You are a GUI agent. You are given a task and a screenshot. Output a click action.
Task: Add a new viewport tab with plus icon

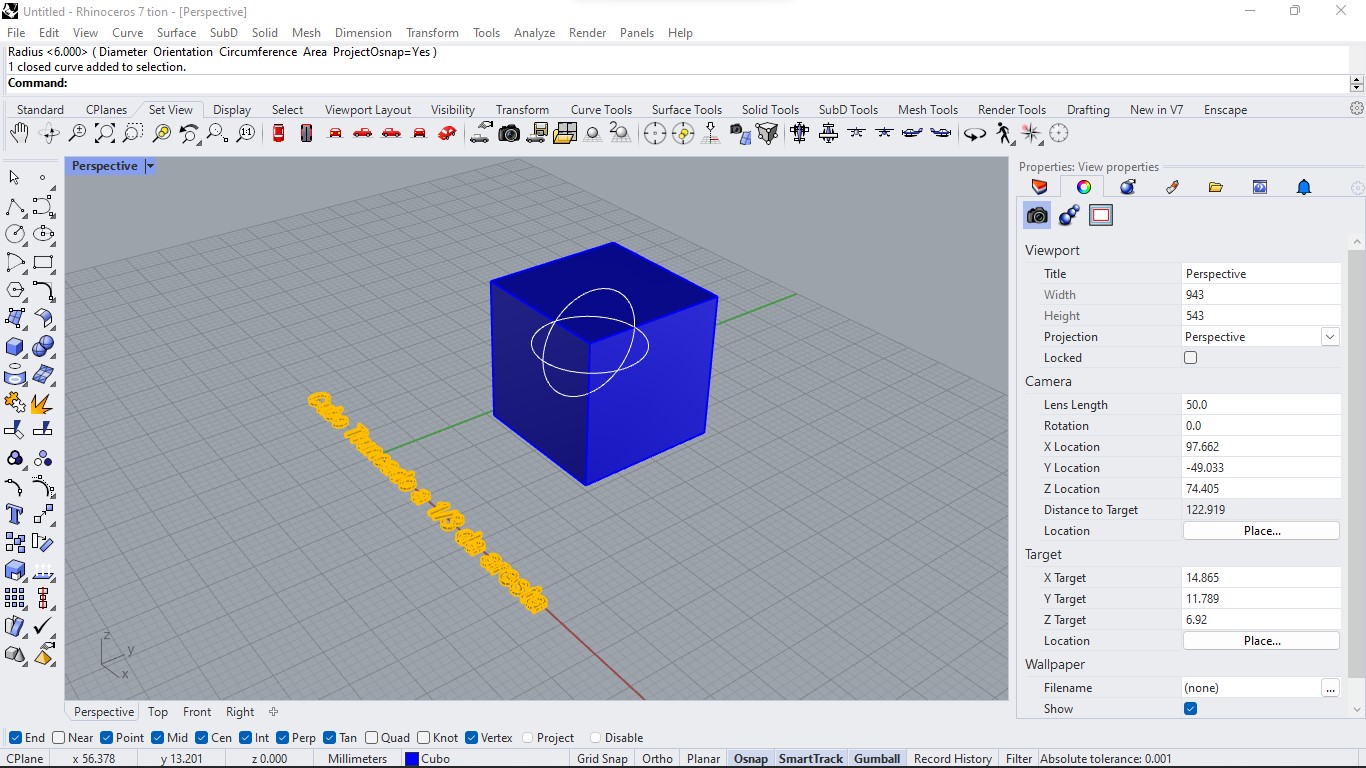click(273, 712)
